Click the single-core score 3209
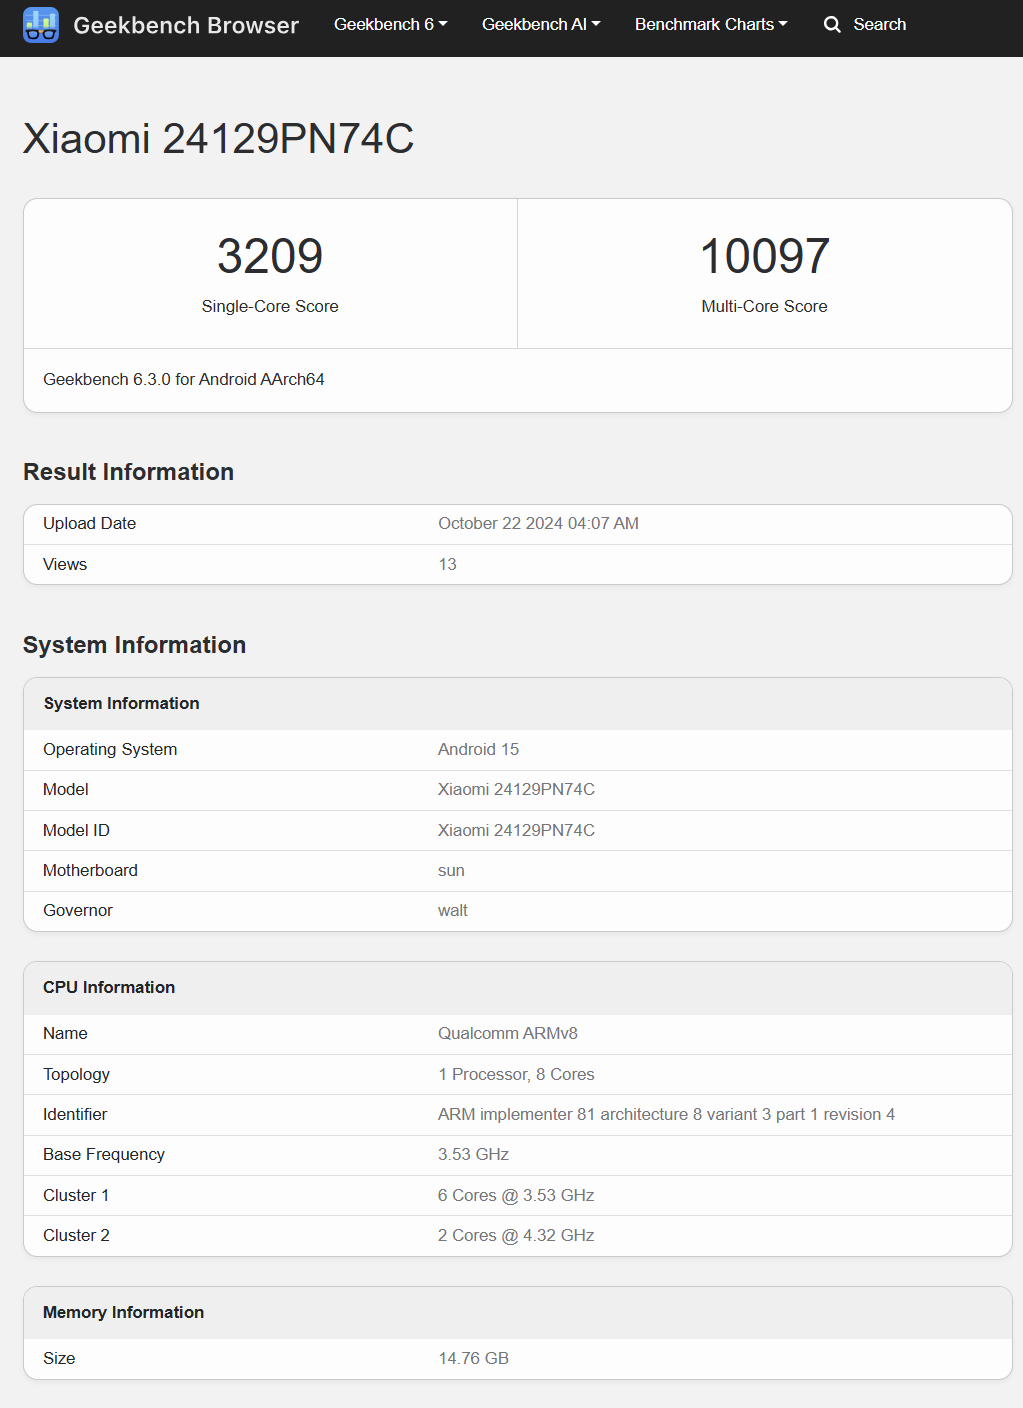The image size is (1023, 1408). pos(270,256)
